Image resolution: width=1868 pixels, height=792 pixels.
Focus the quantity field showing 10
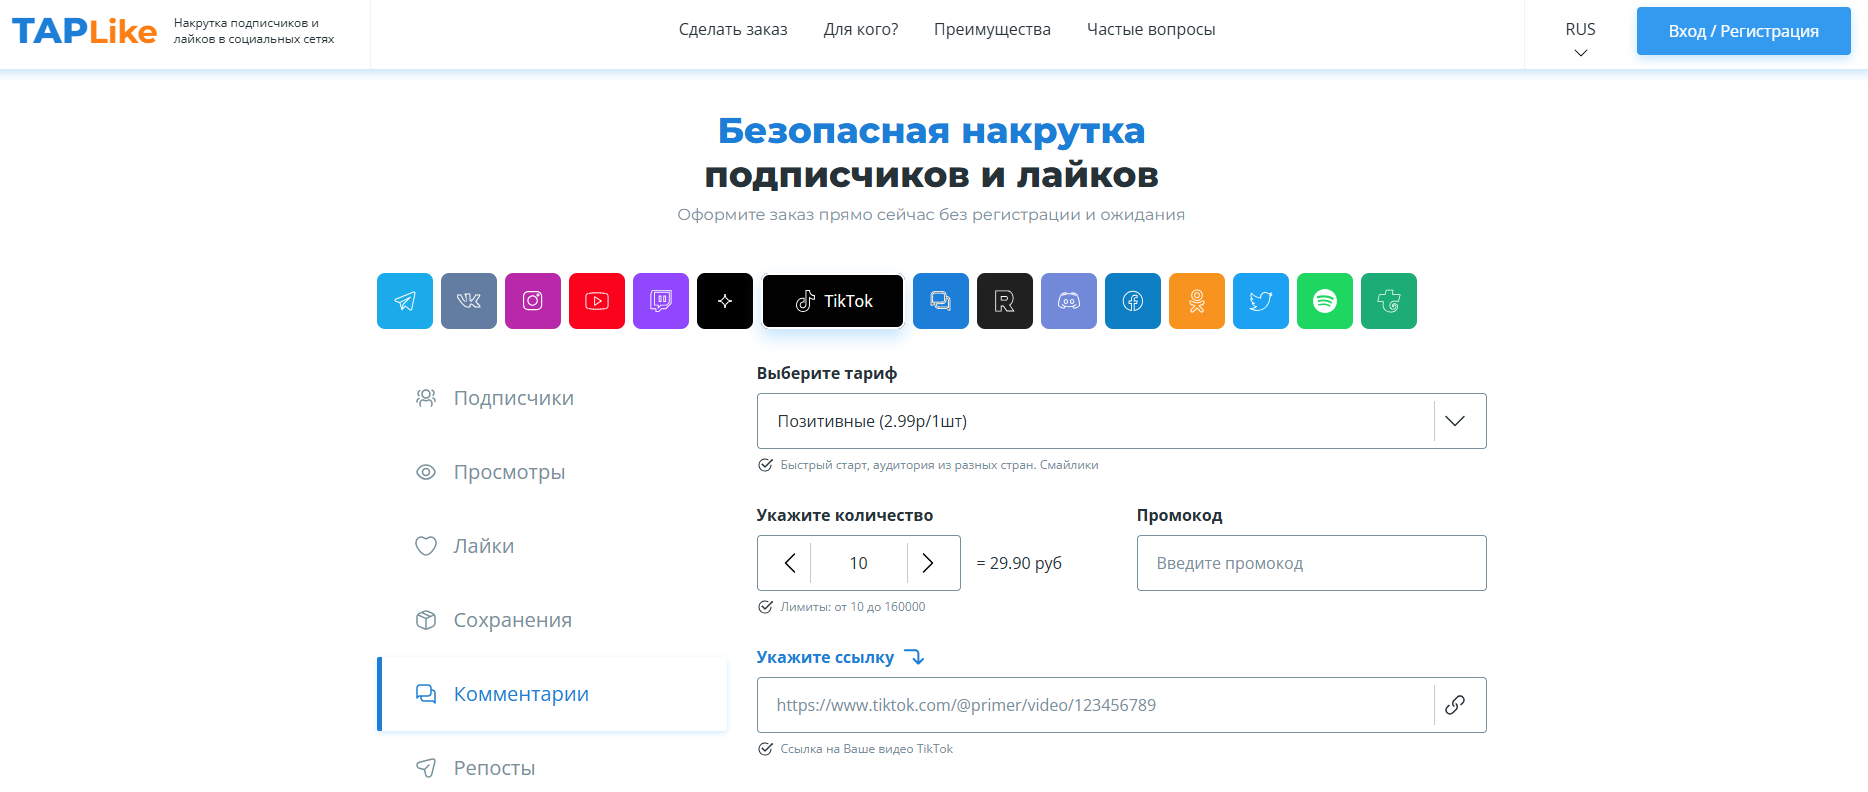858,563
